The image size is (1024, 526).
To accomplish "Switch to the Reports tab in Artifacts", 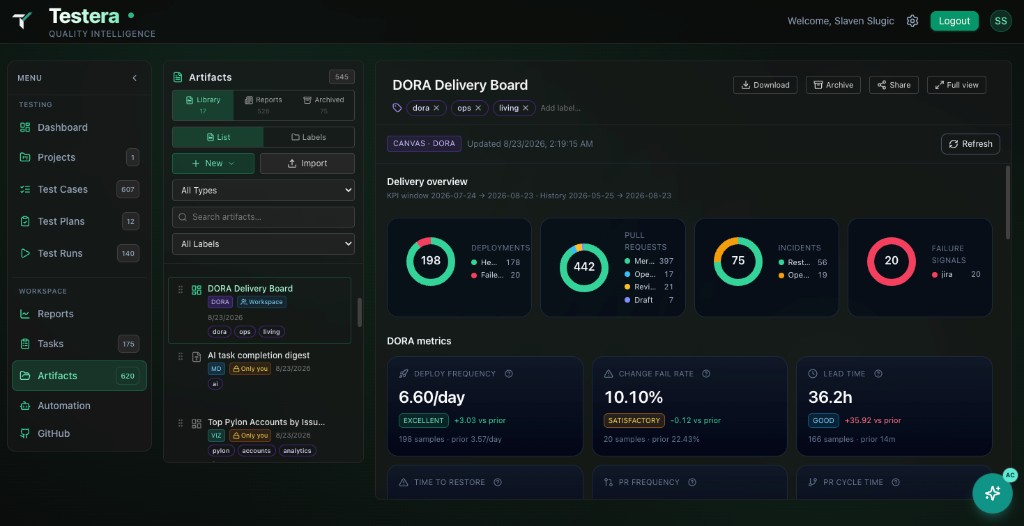I will 263,105.
